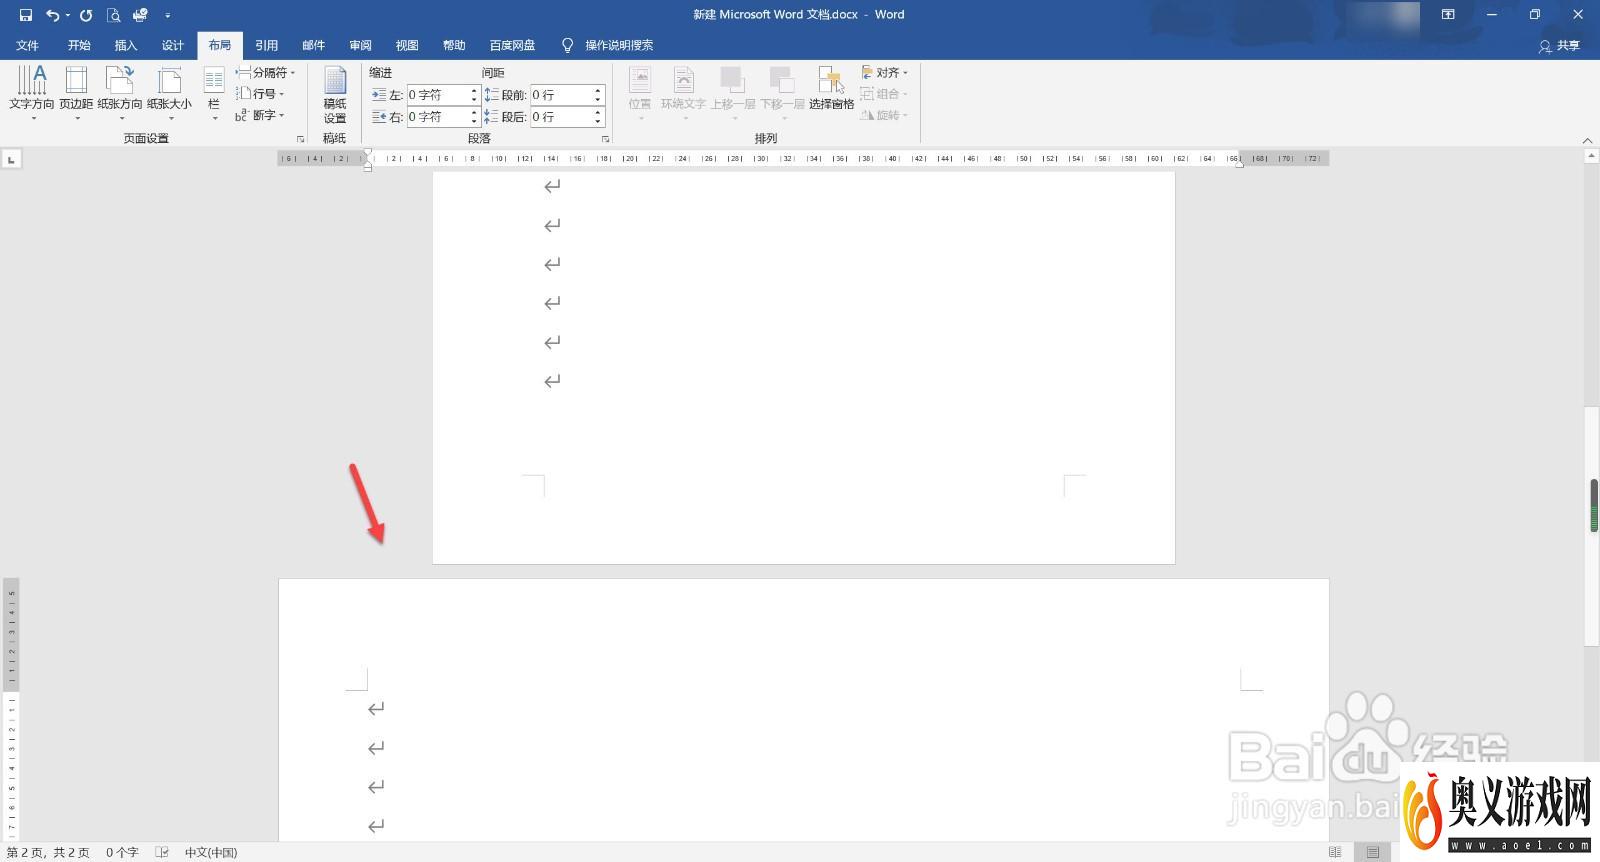The width and height of the screenshot is (1600, 862).
Task: Switch to print layout view icon
Action: click(x=1373, y=853)
